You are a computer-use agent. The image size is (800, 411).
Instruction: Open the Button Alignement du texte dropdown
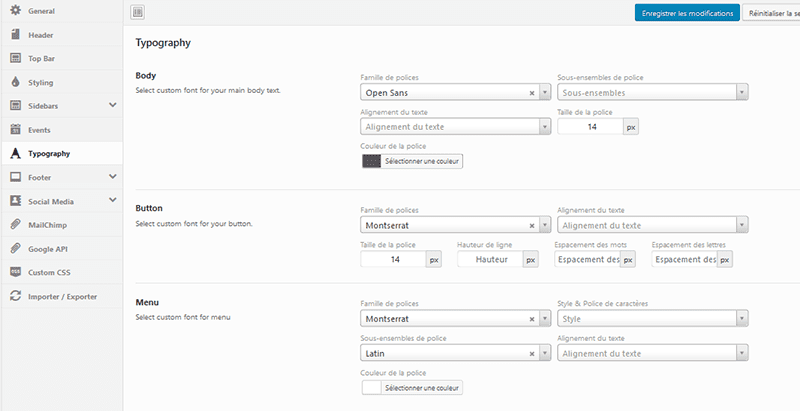(653, 225)
